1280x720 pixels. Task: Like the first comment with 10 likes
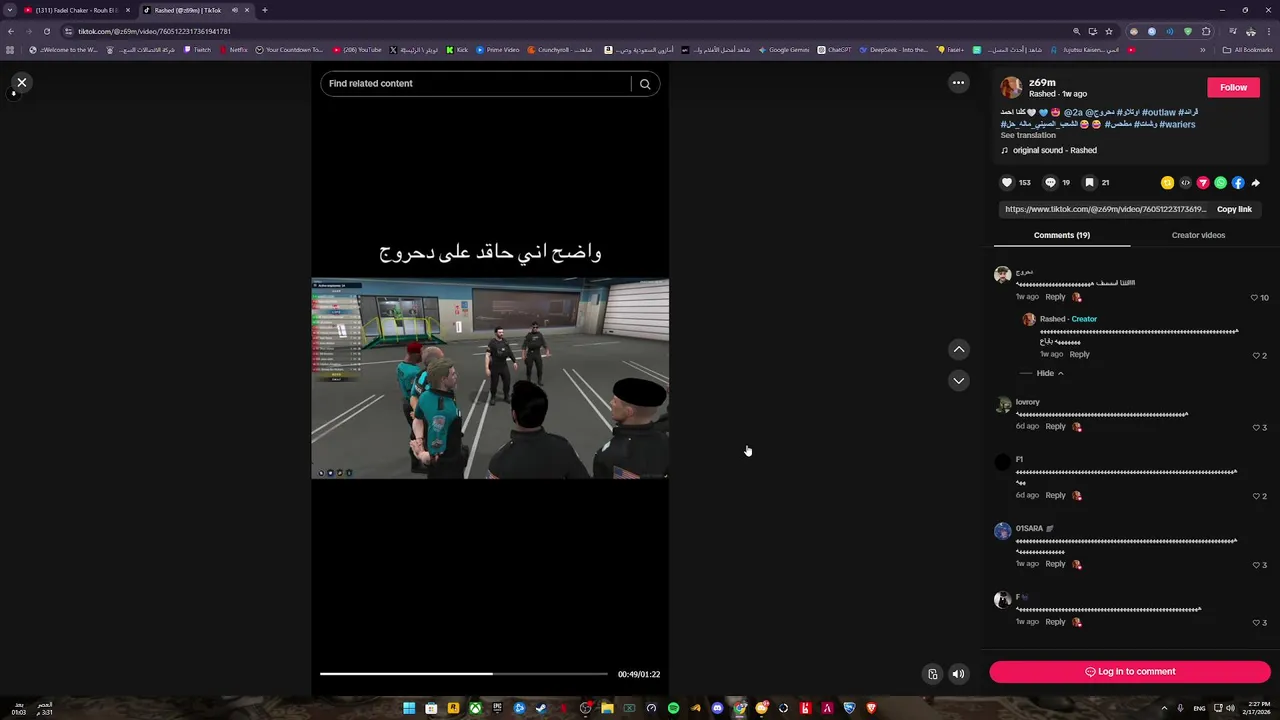[x=1254, y=298]
